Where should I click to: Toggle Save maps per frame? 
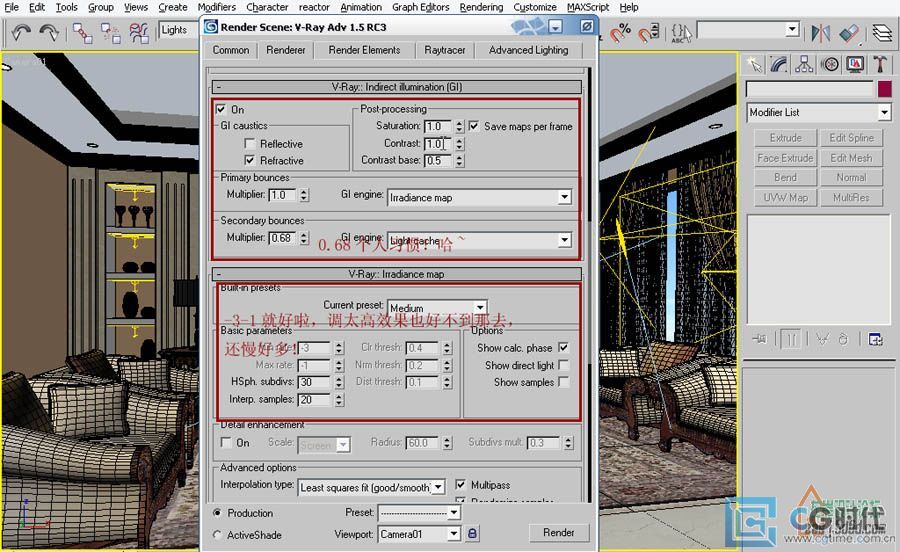click(474, 126)
